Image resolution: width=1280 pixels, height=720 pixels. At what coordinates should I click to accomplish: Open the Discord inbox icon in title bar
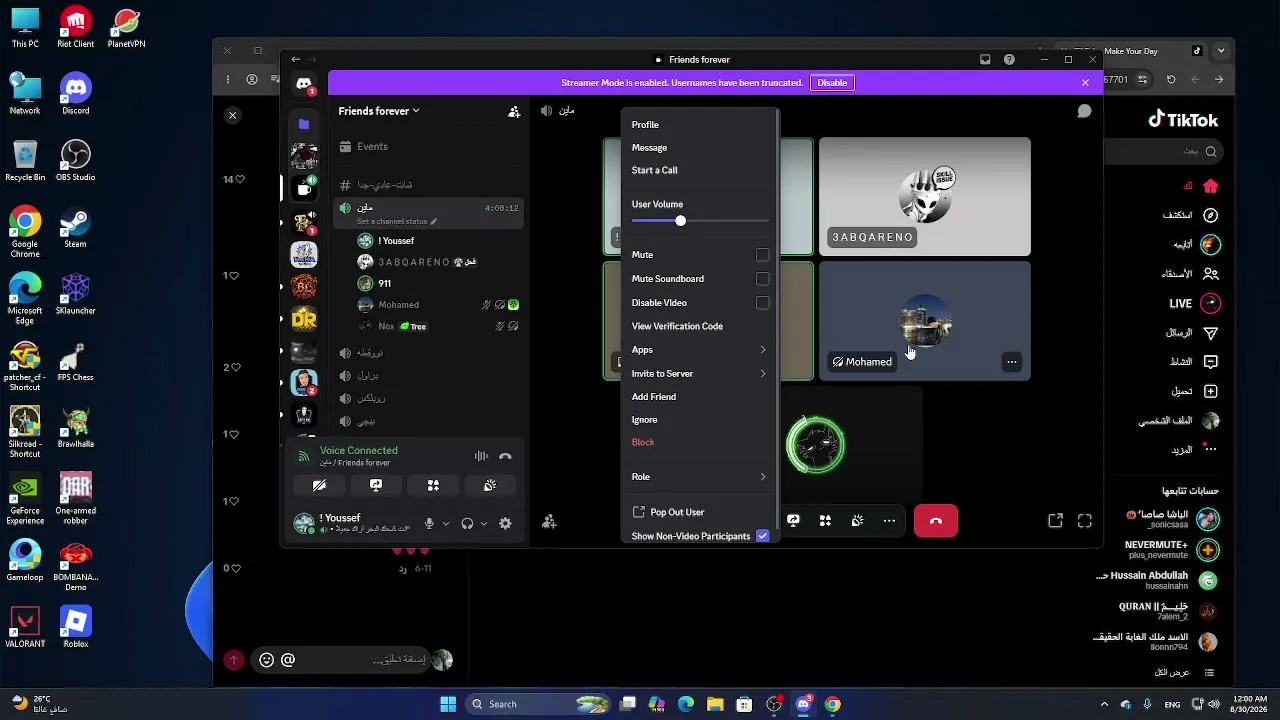tap(985, 60)
